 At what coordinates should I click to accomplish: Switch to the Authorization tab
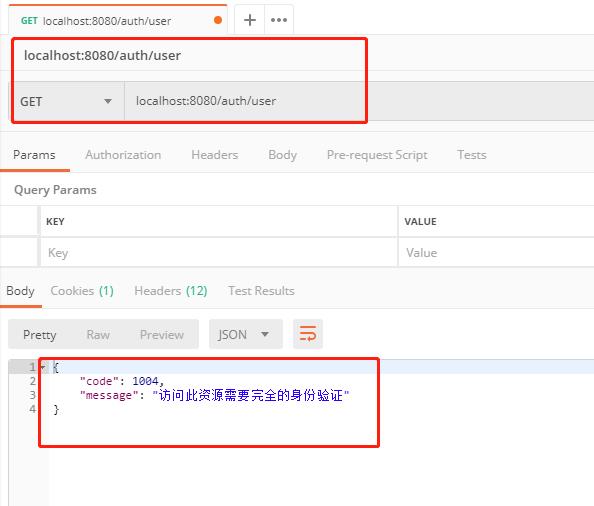click(x=123, y=155)
